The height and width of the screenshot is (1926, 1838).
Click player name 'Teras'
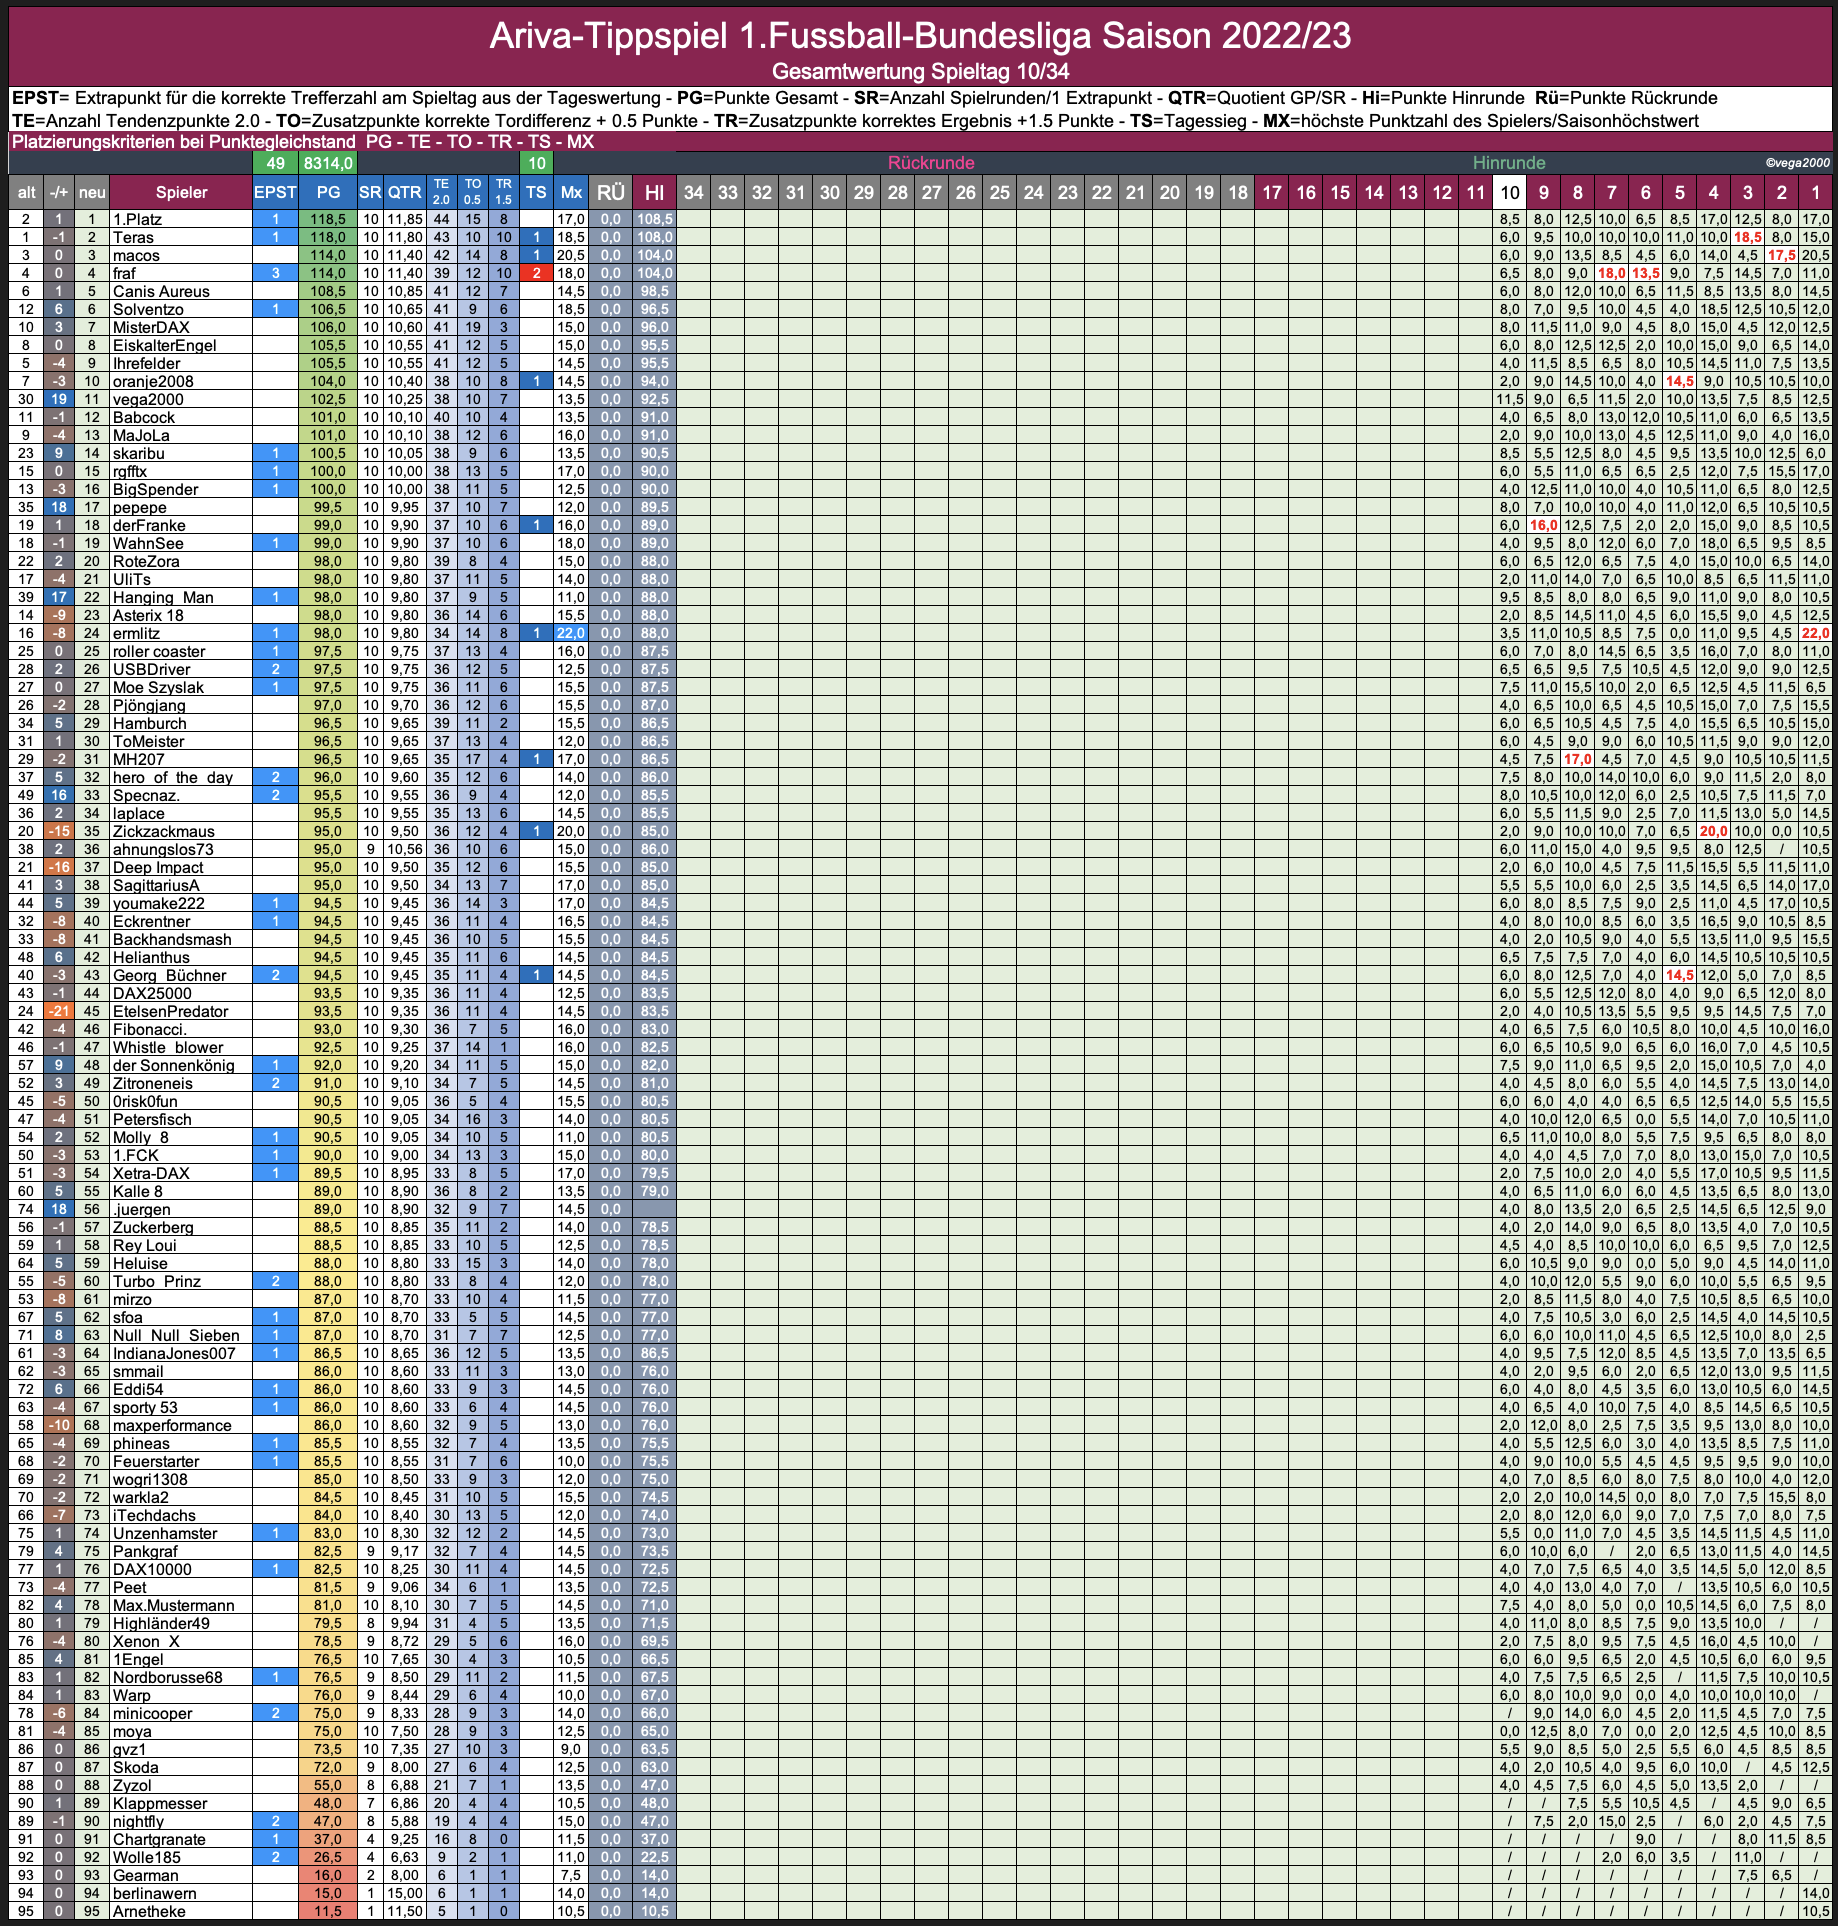(x=133, y=237)
